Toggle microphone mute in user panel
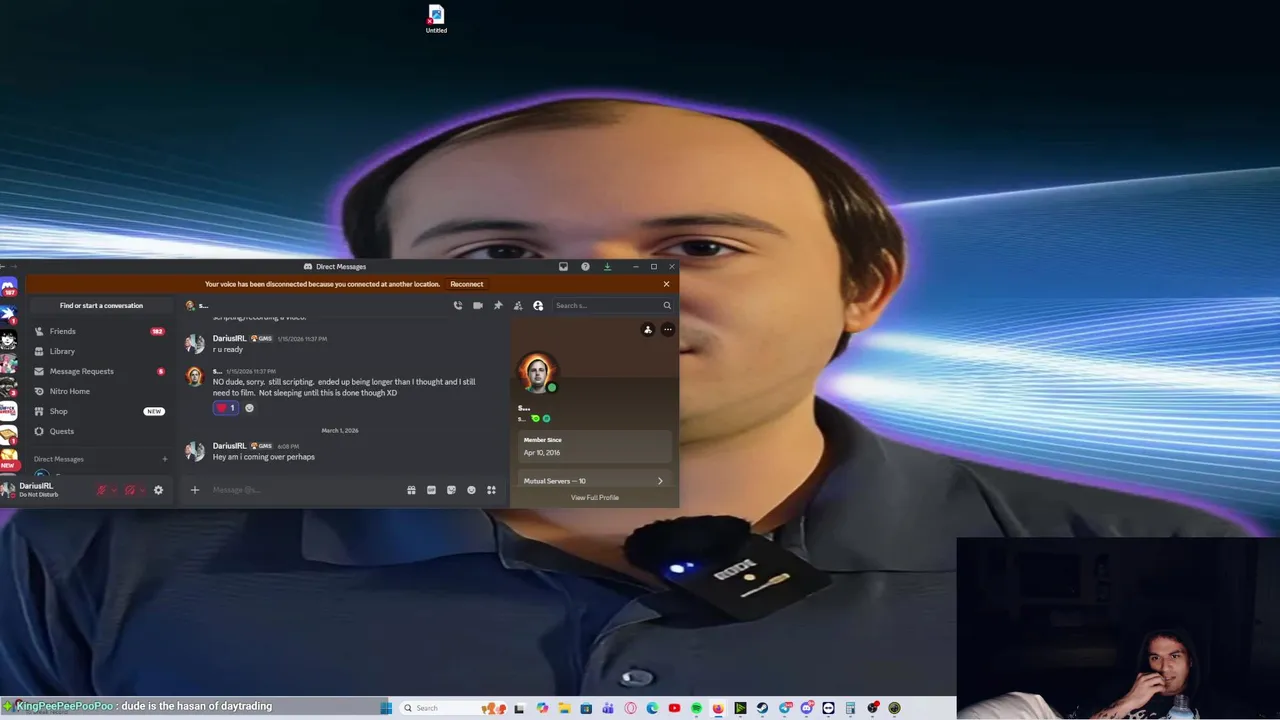1280x720 pixels. 101,490
